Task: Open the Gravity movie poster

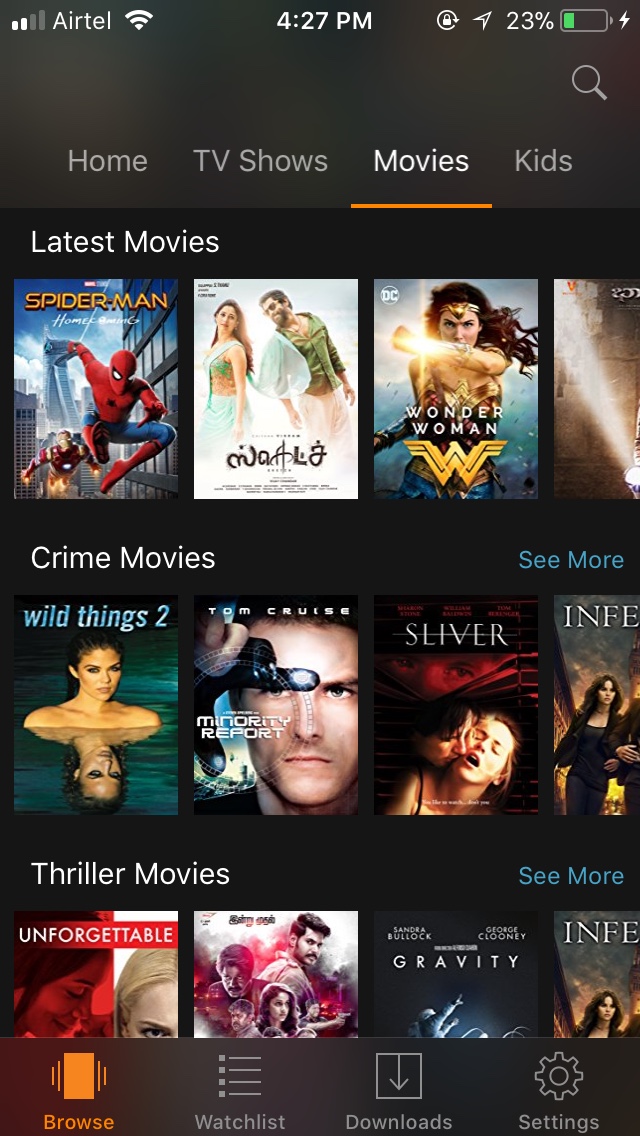Action: pos(456,974)
